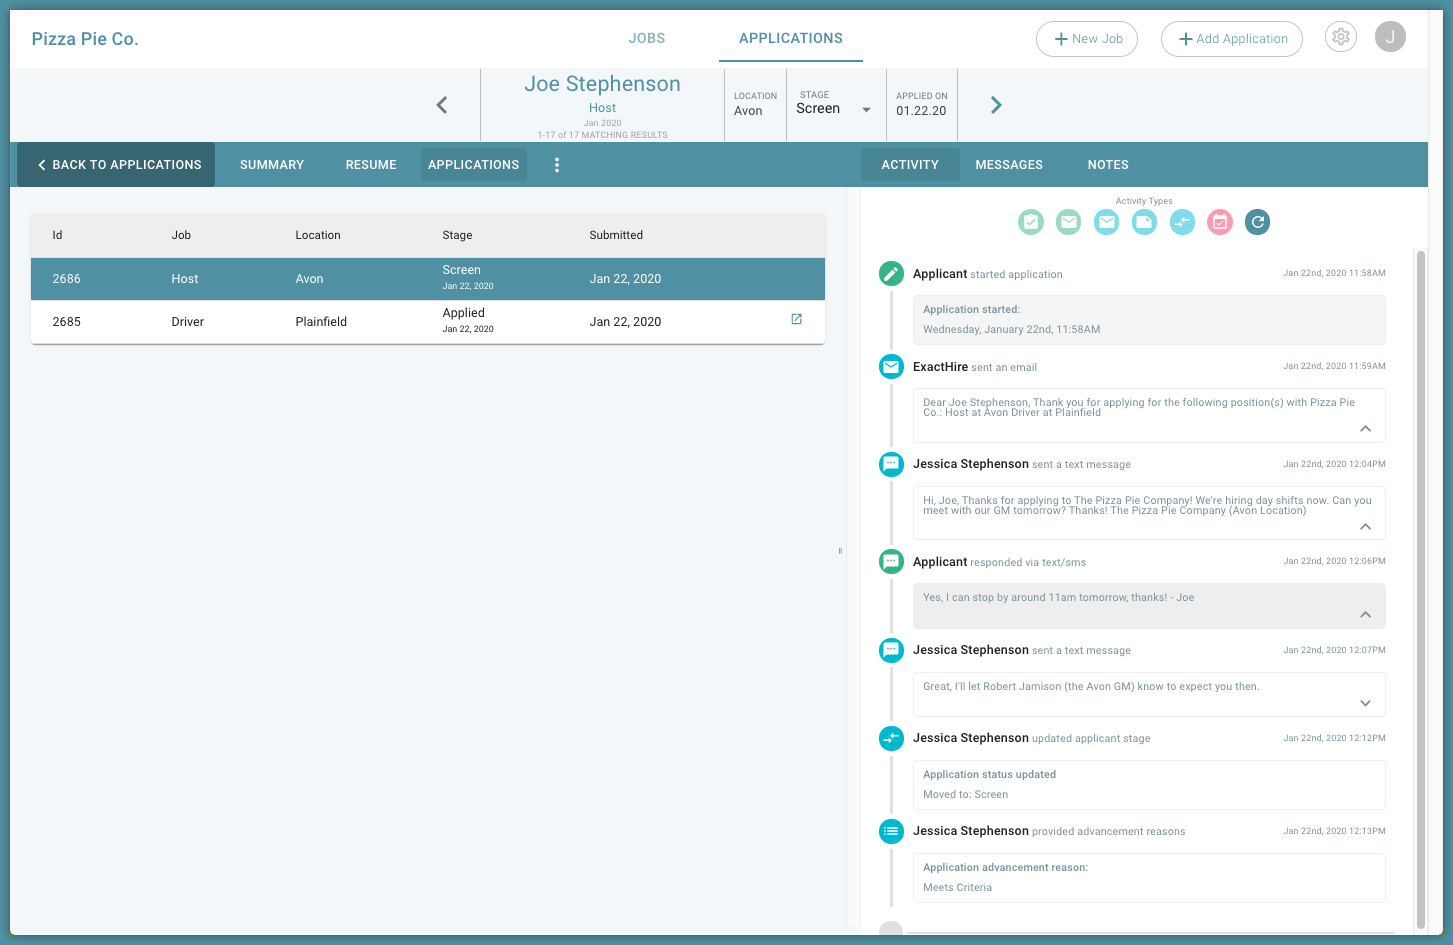Image resolution: width=1453 pixels, height=945 pixels.
Task: Toggle the stage-change arrows activity type filter
Action: (x=1182, y=222)
